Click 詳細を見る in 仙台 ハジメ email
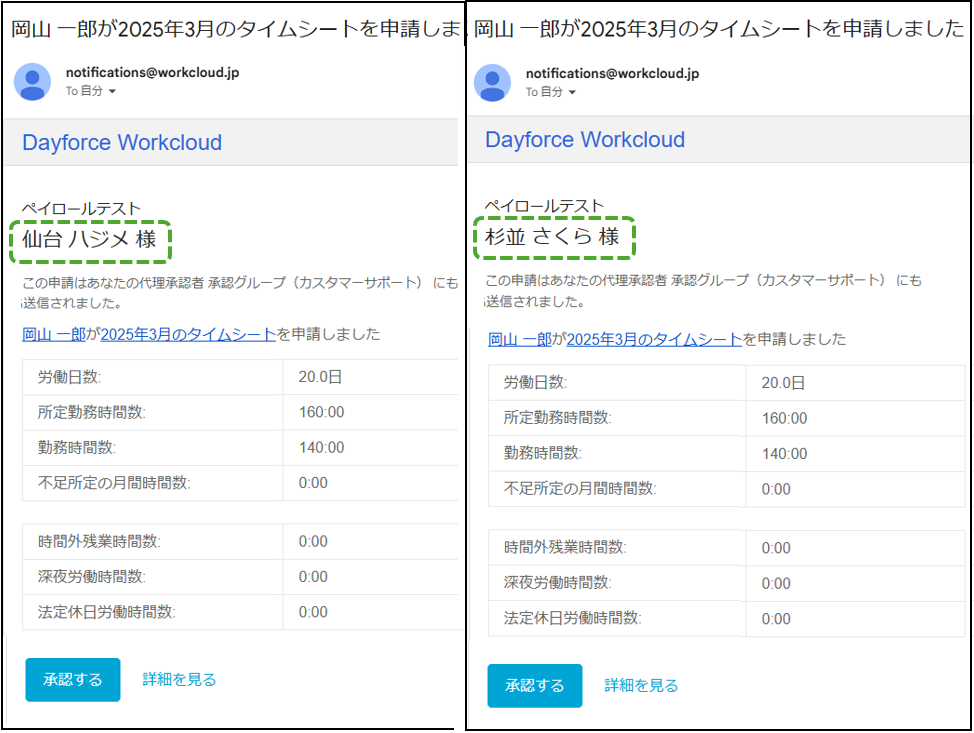Image resolution: width=974 pixels, height=733 pixels. point(179,680)
